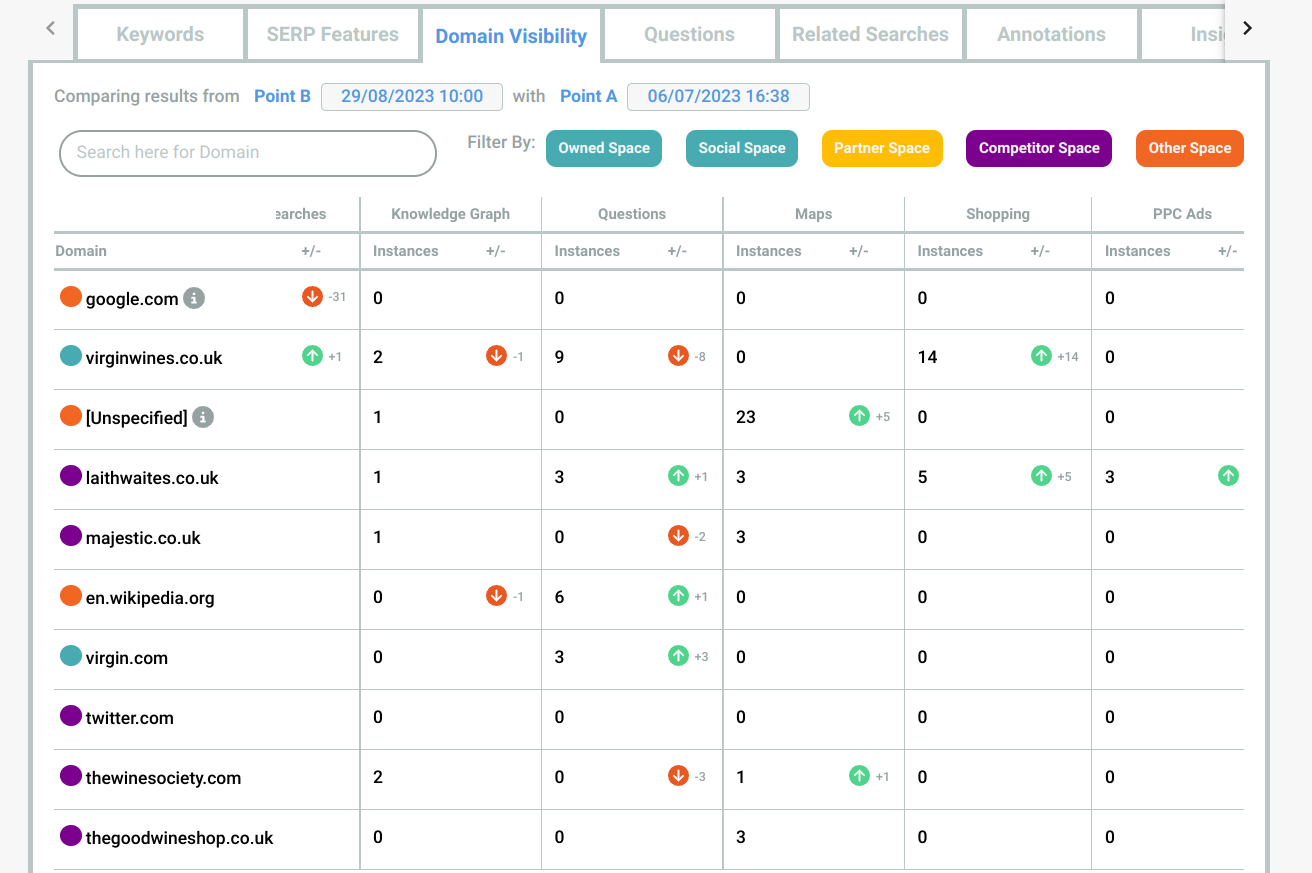This screenshot has width=1312, height=873.
Task: Click the info icon next to google.com
Action: 194,298
